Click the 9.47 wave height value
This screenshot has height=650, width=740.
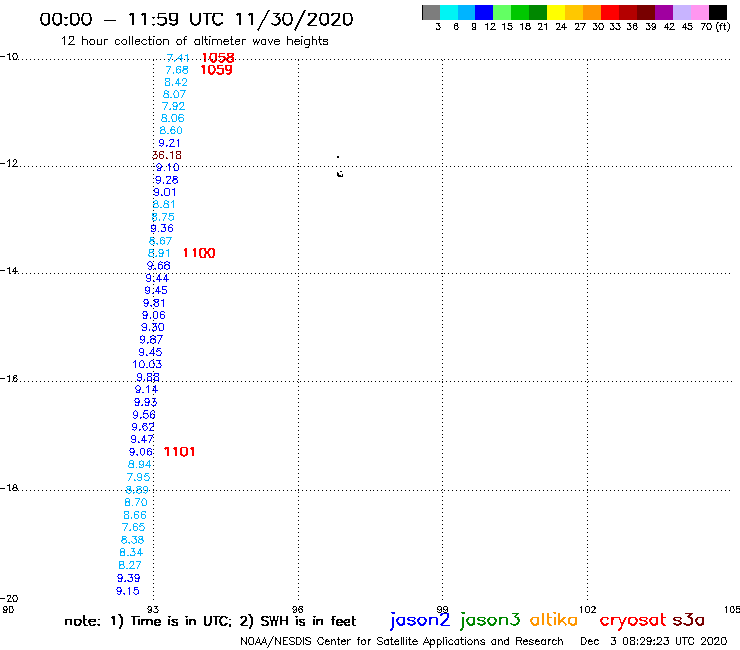tap(142, 439)
